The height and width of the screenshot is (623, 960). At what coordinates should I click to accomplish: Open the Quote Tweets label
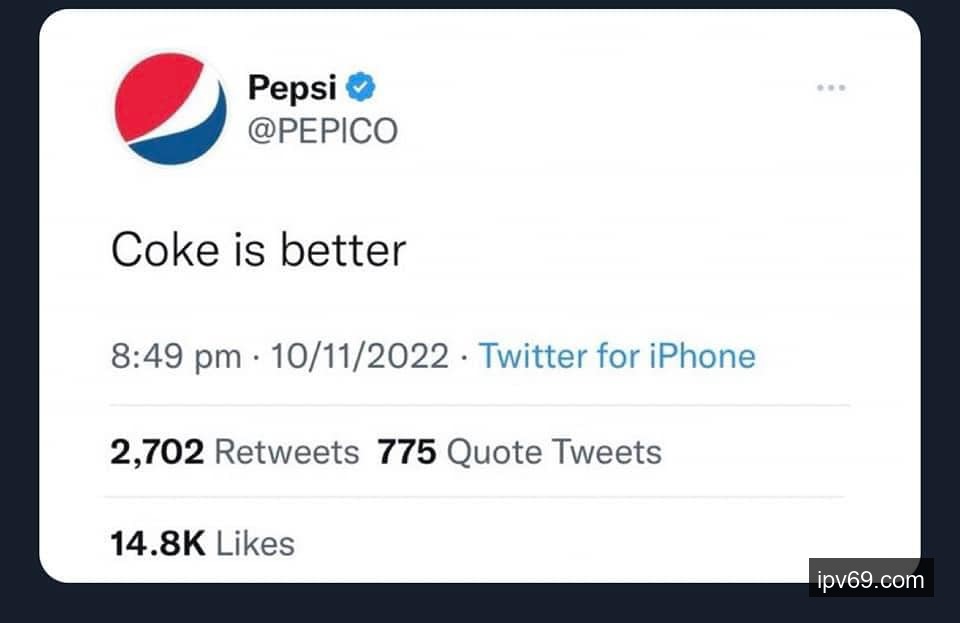click(x=553, y=452)
